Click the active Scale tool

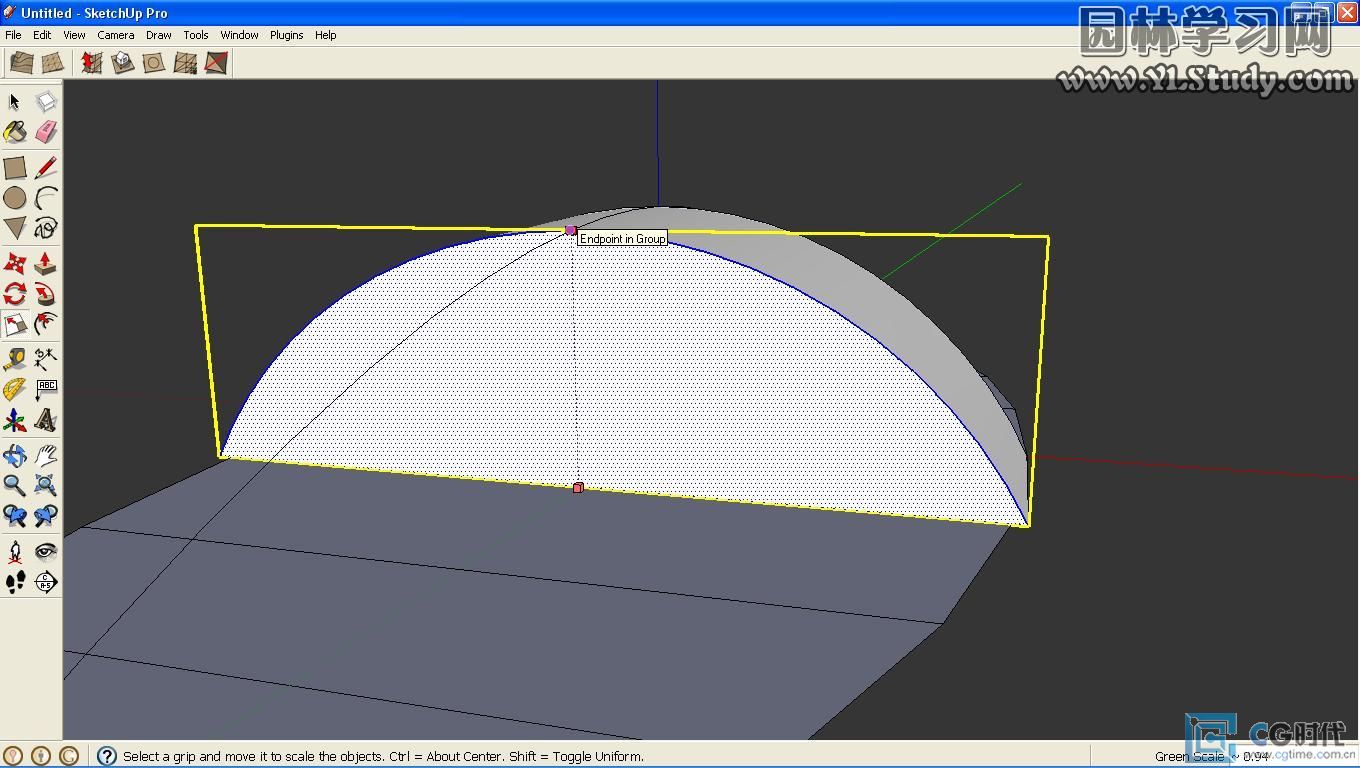(x=14, y=324)
